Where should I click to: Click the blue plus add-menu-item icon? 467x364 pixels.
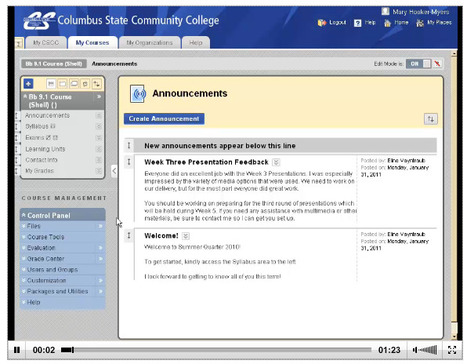[x=28, y=84]
